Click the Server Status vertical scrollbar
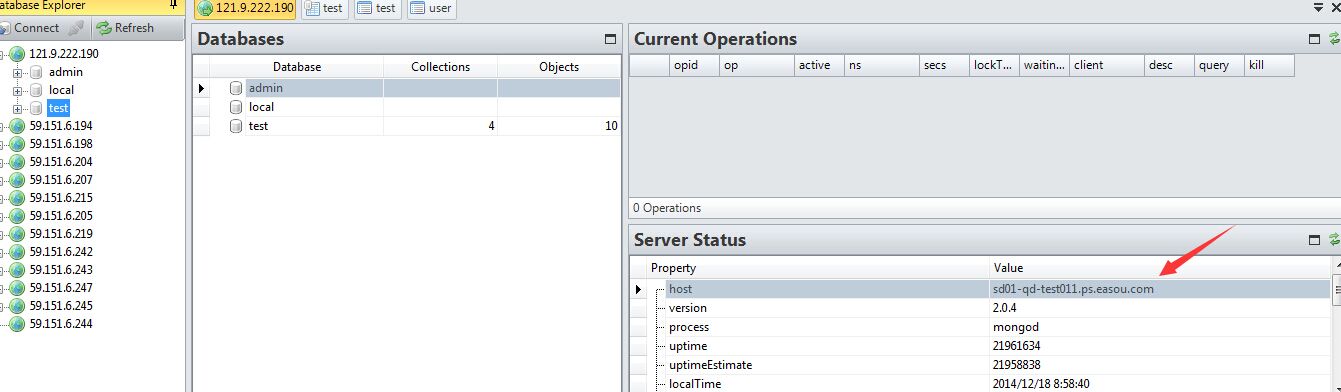Image resolution: width=1341 pixels, height=392 pixels. 1336,325
